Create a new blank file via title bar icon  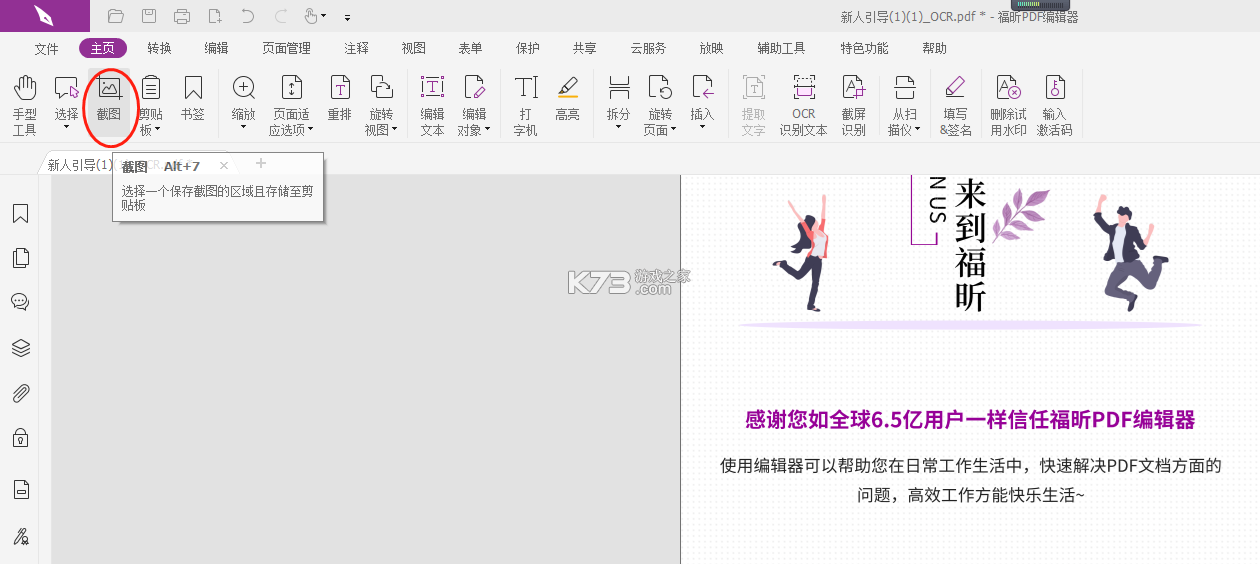(x=215, y=16)
